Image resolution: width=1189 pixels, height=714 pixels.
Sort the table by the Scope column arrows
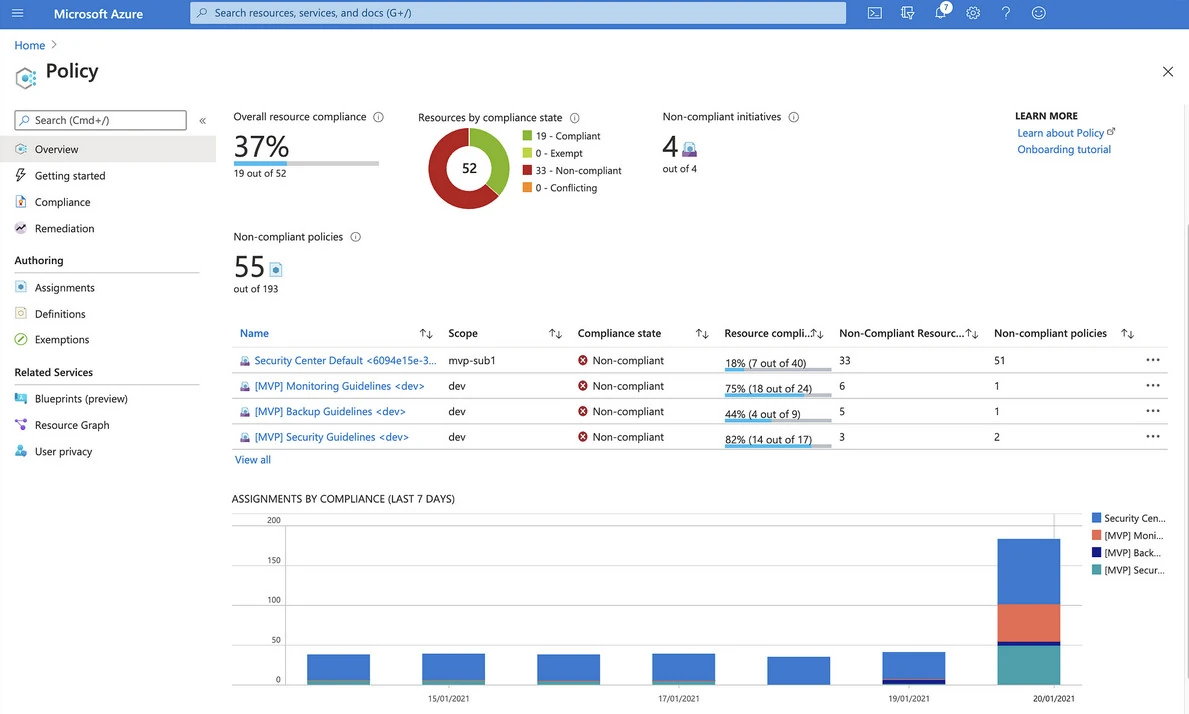556,334
